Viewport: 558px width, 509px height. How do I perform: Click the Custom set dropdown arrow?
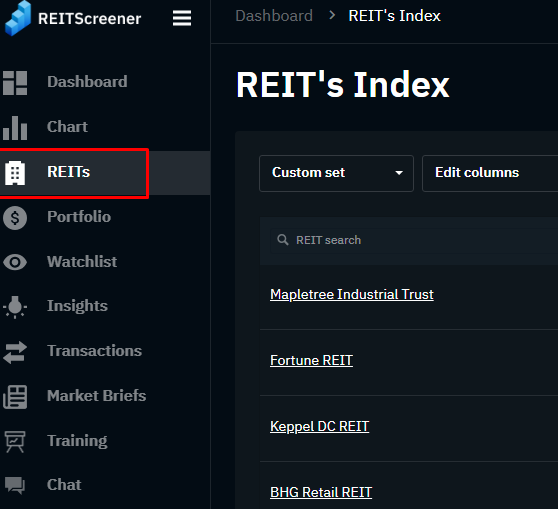(x=399, y=173)
